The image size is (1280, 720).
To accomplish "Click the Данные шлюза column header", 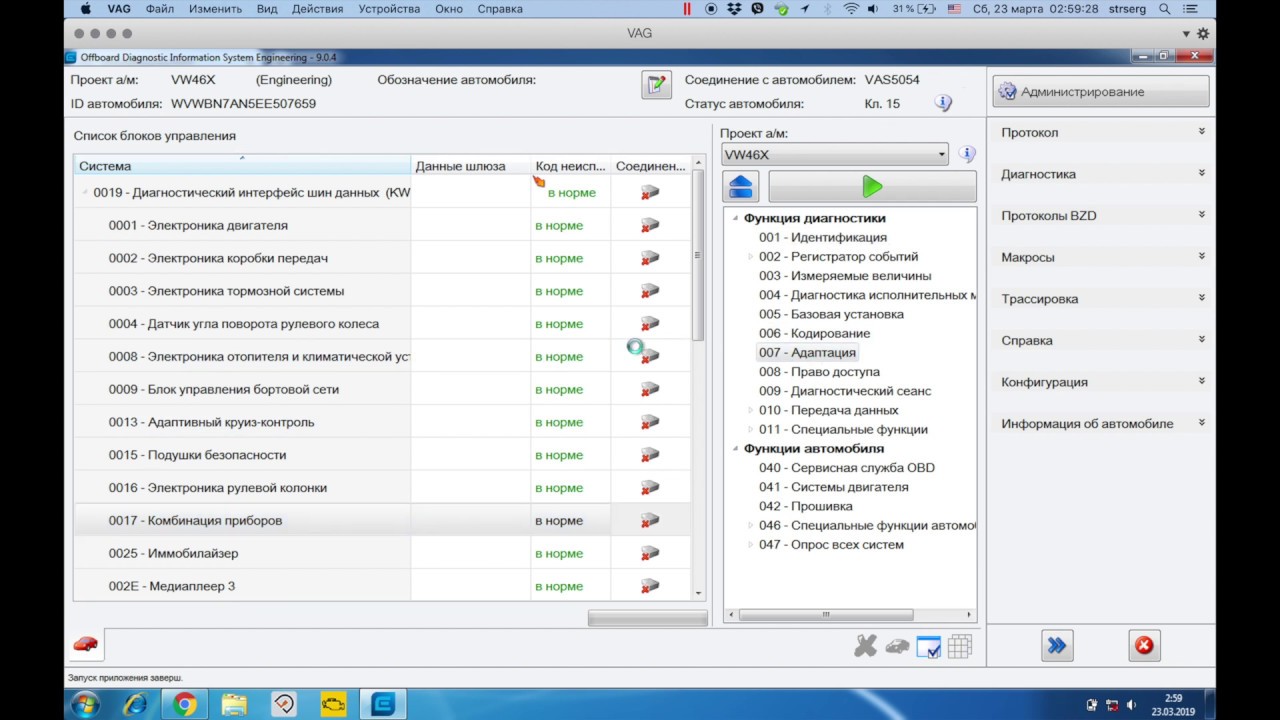I will point(470,166).
